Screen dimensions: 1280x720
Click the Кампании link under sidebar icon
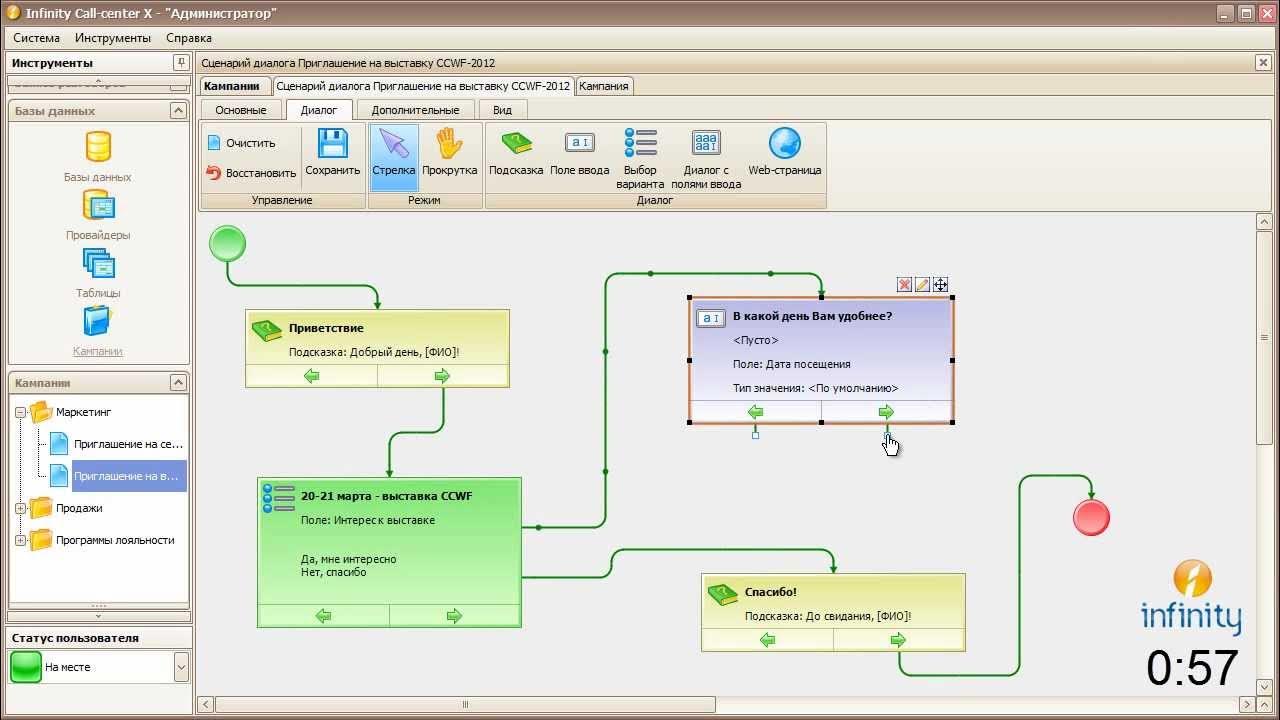click(98, 351)
